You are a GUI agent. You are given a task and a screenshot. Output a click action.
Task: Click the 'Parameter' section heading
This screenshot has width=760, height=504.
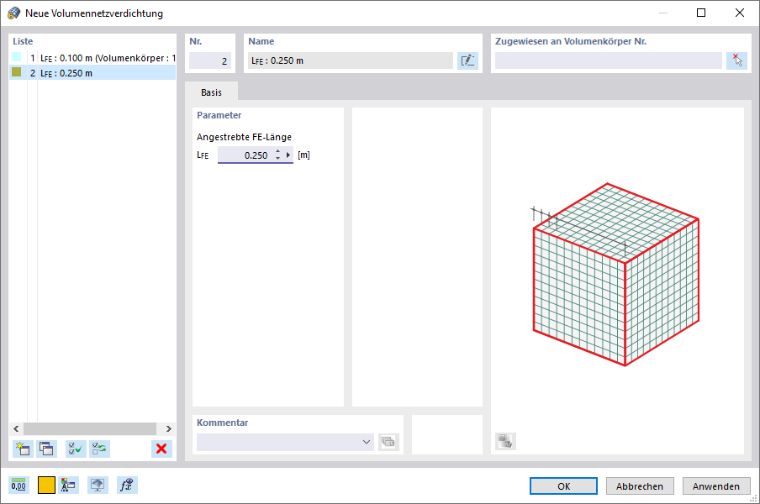click(219, 115)
